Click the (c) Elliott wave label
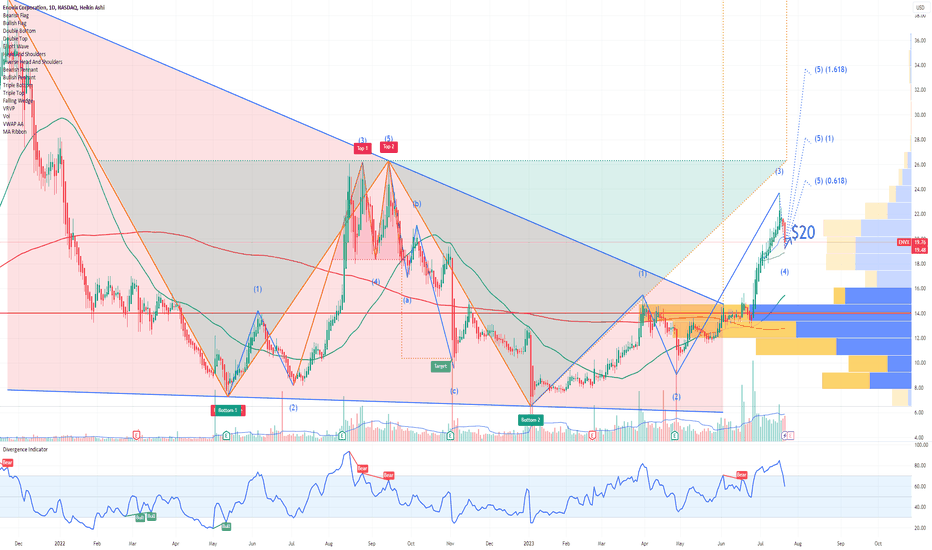Screen dimensions: 932x550 click(x=454, y=391)
